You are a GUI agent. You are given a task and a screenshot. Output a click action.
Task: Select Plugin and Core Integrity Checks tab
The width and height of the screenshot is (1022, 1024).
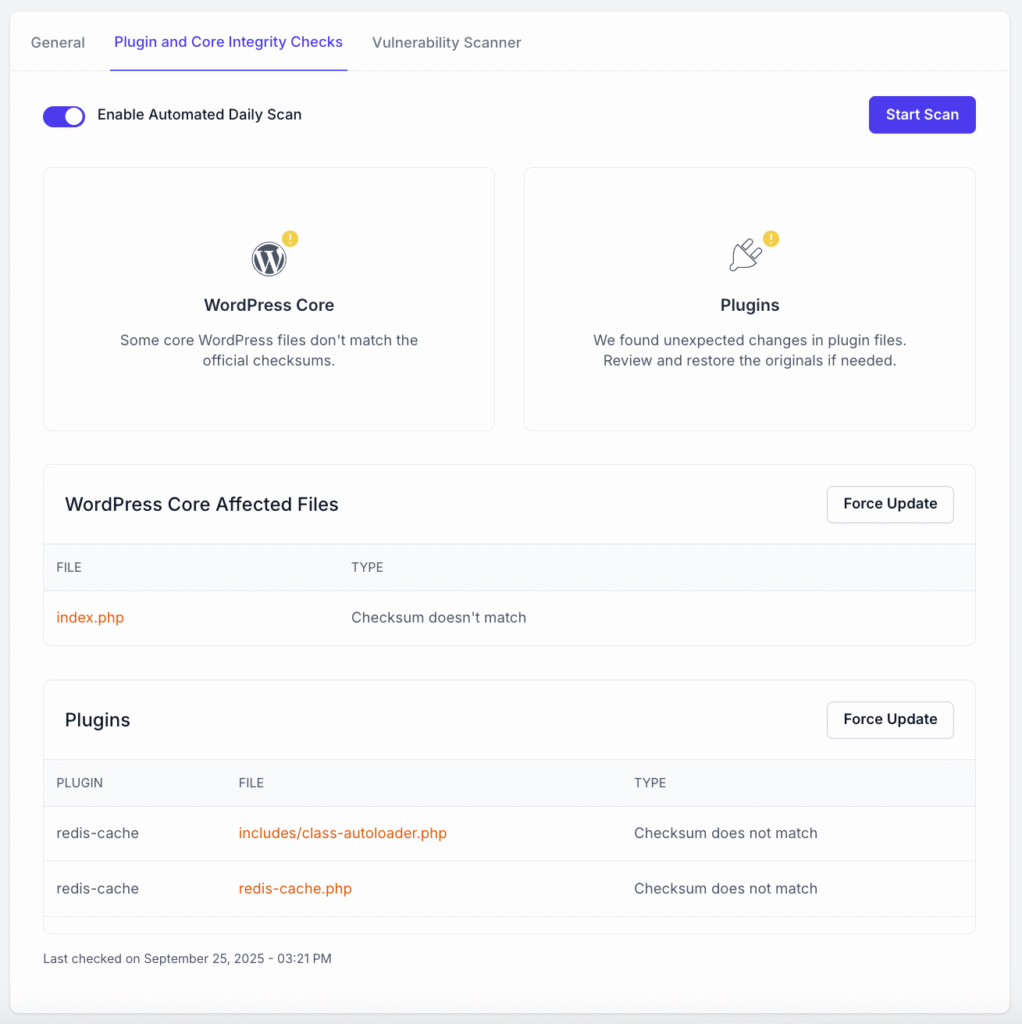[x=228, y=42]
